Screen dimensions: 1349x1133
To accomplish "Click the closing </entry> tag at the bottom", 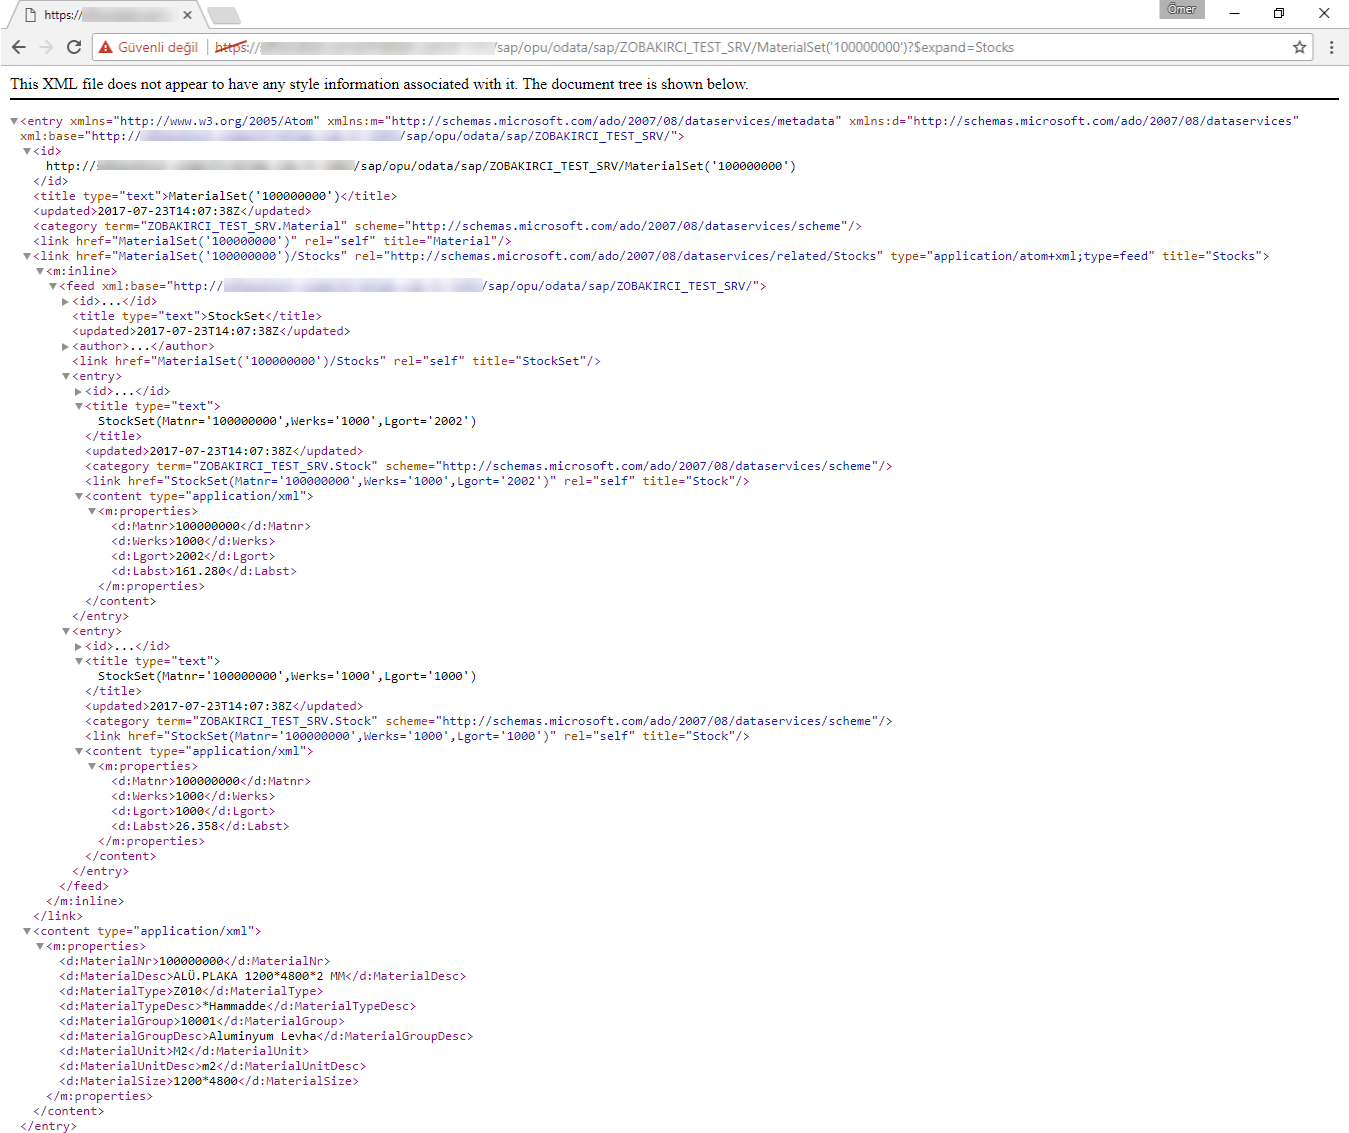I will tap(48, 1126).
